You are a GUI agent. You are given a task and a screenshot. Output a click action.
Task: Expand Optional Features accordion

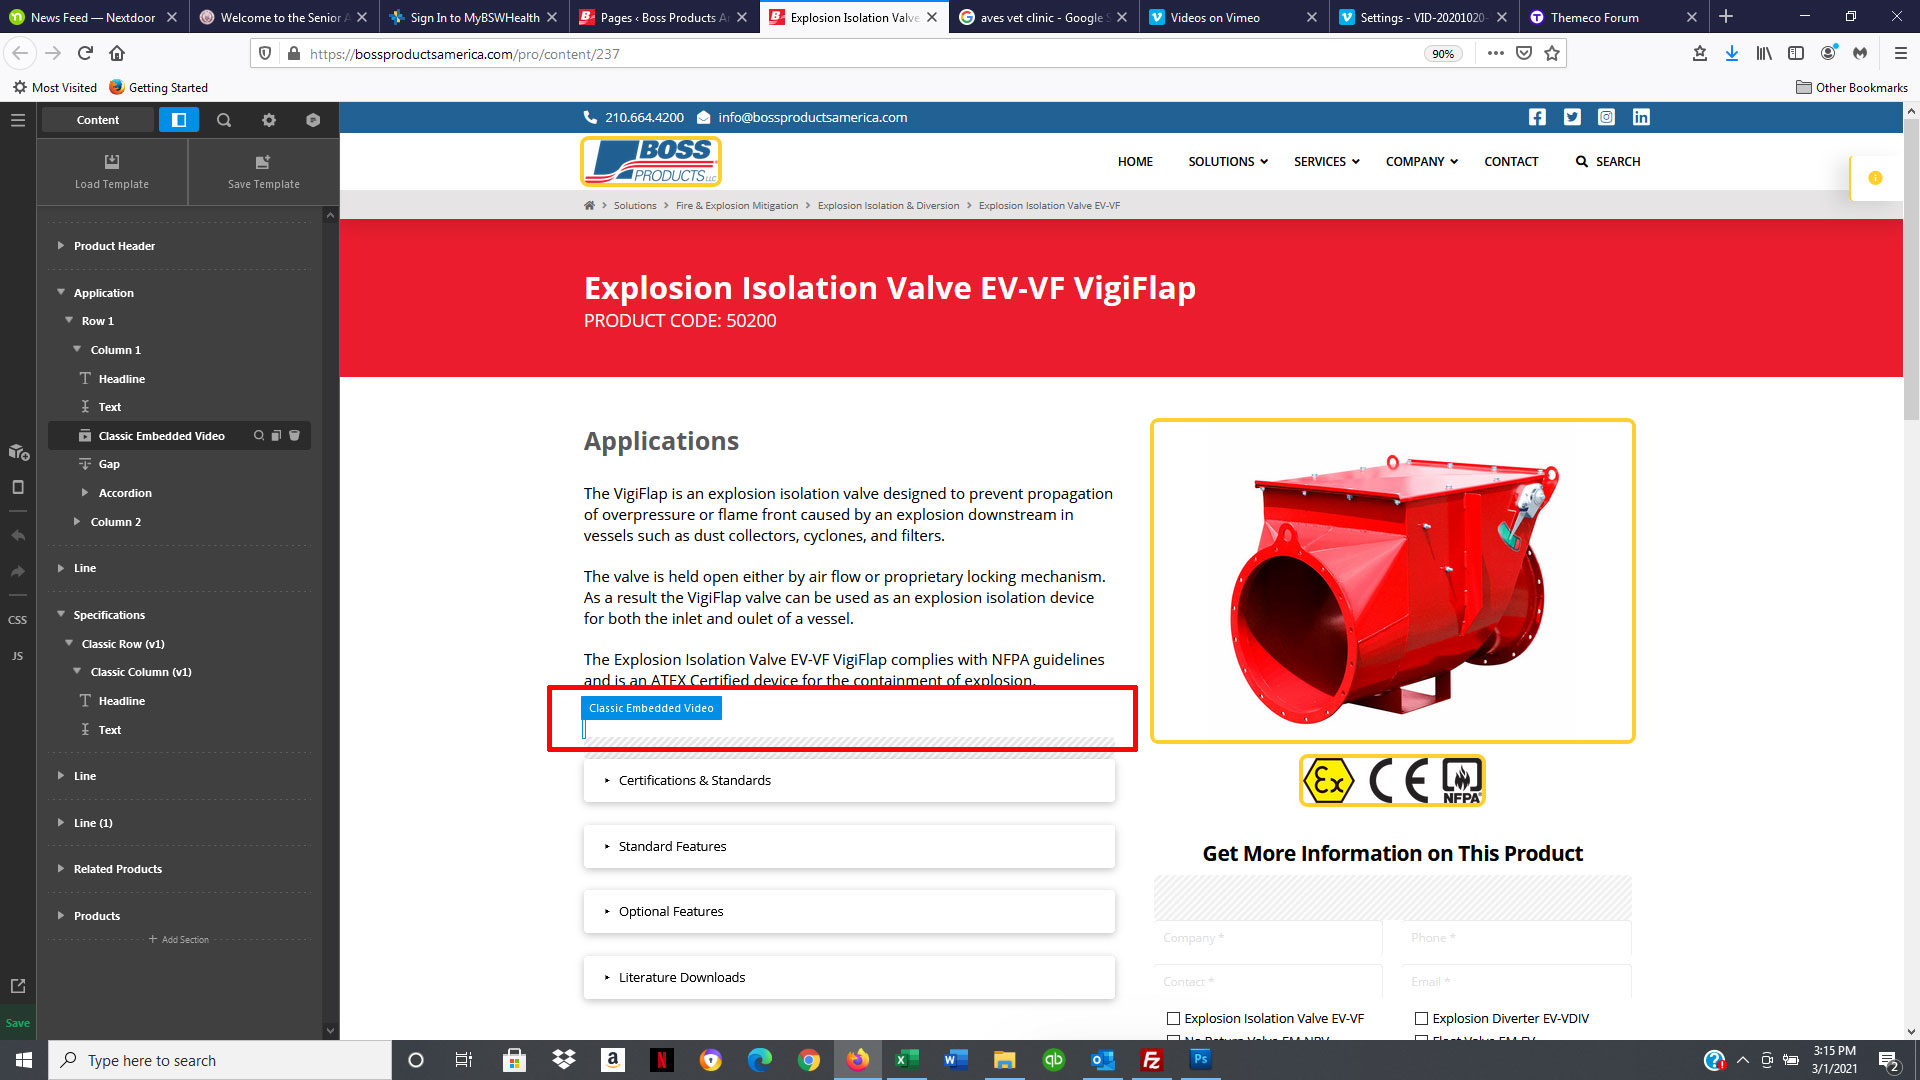849,912
